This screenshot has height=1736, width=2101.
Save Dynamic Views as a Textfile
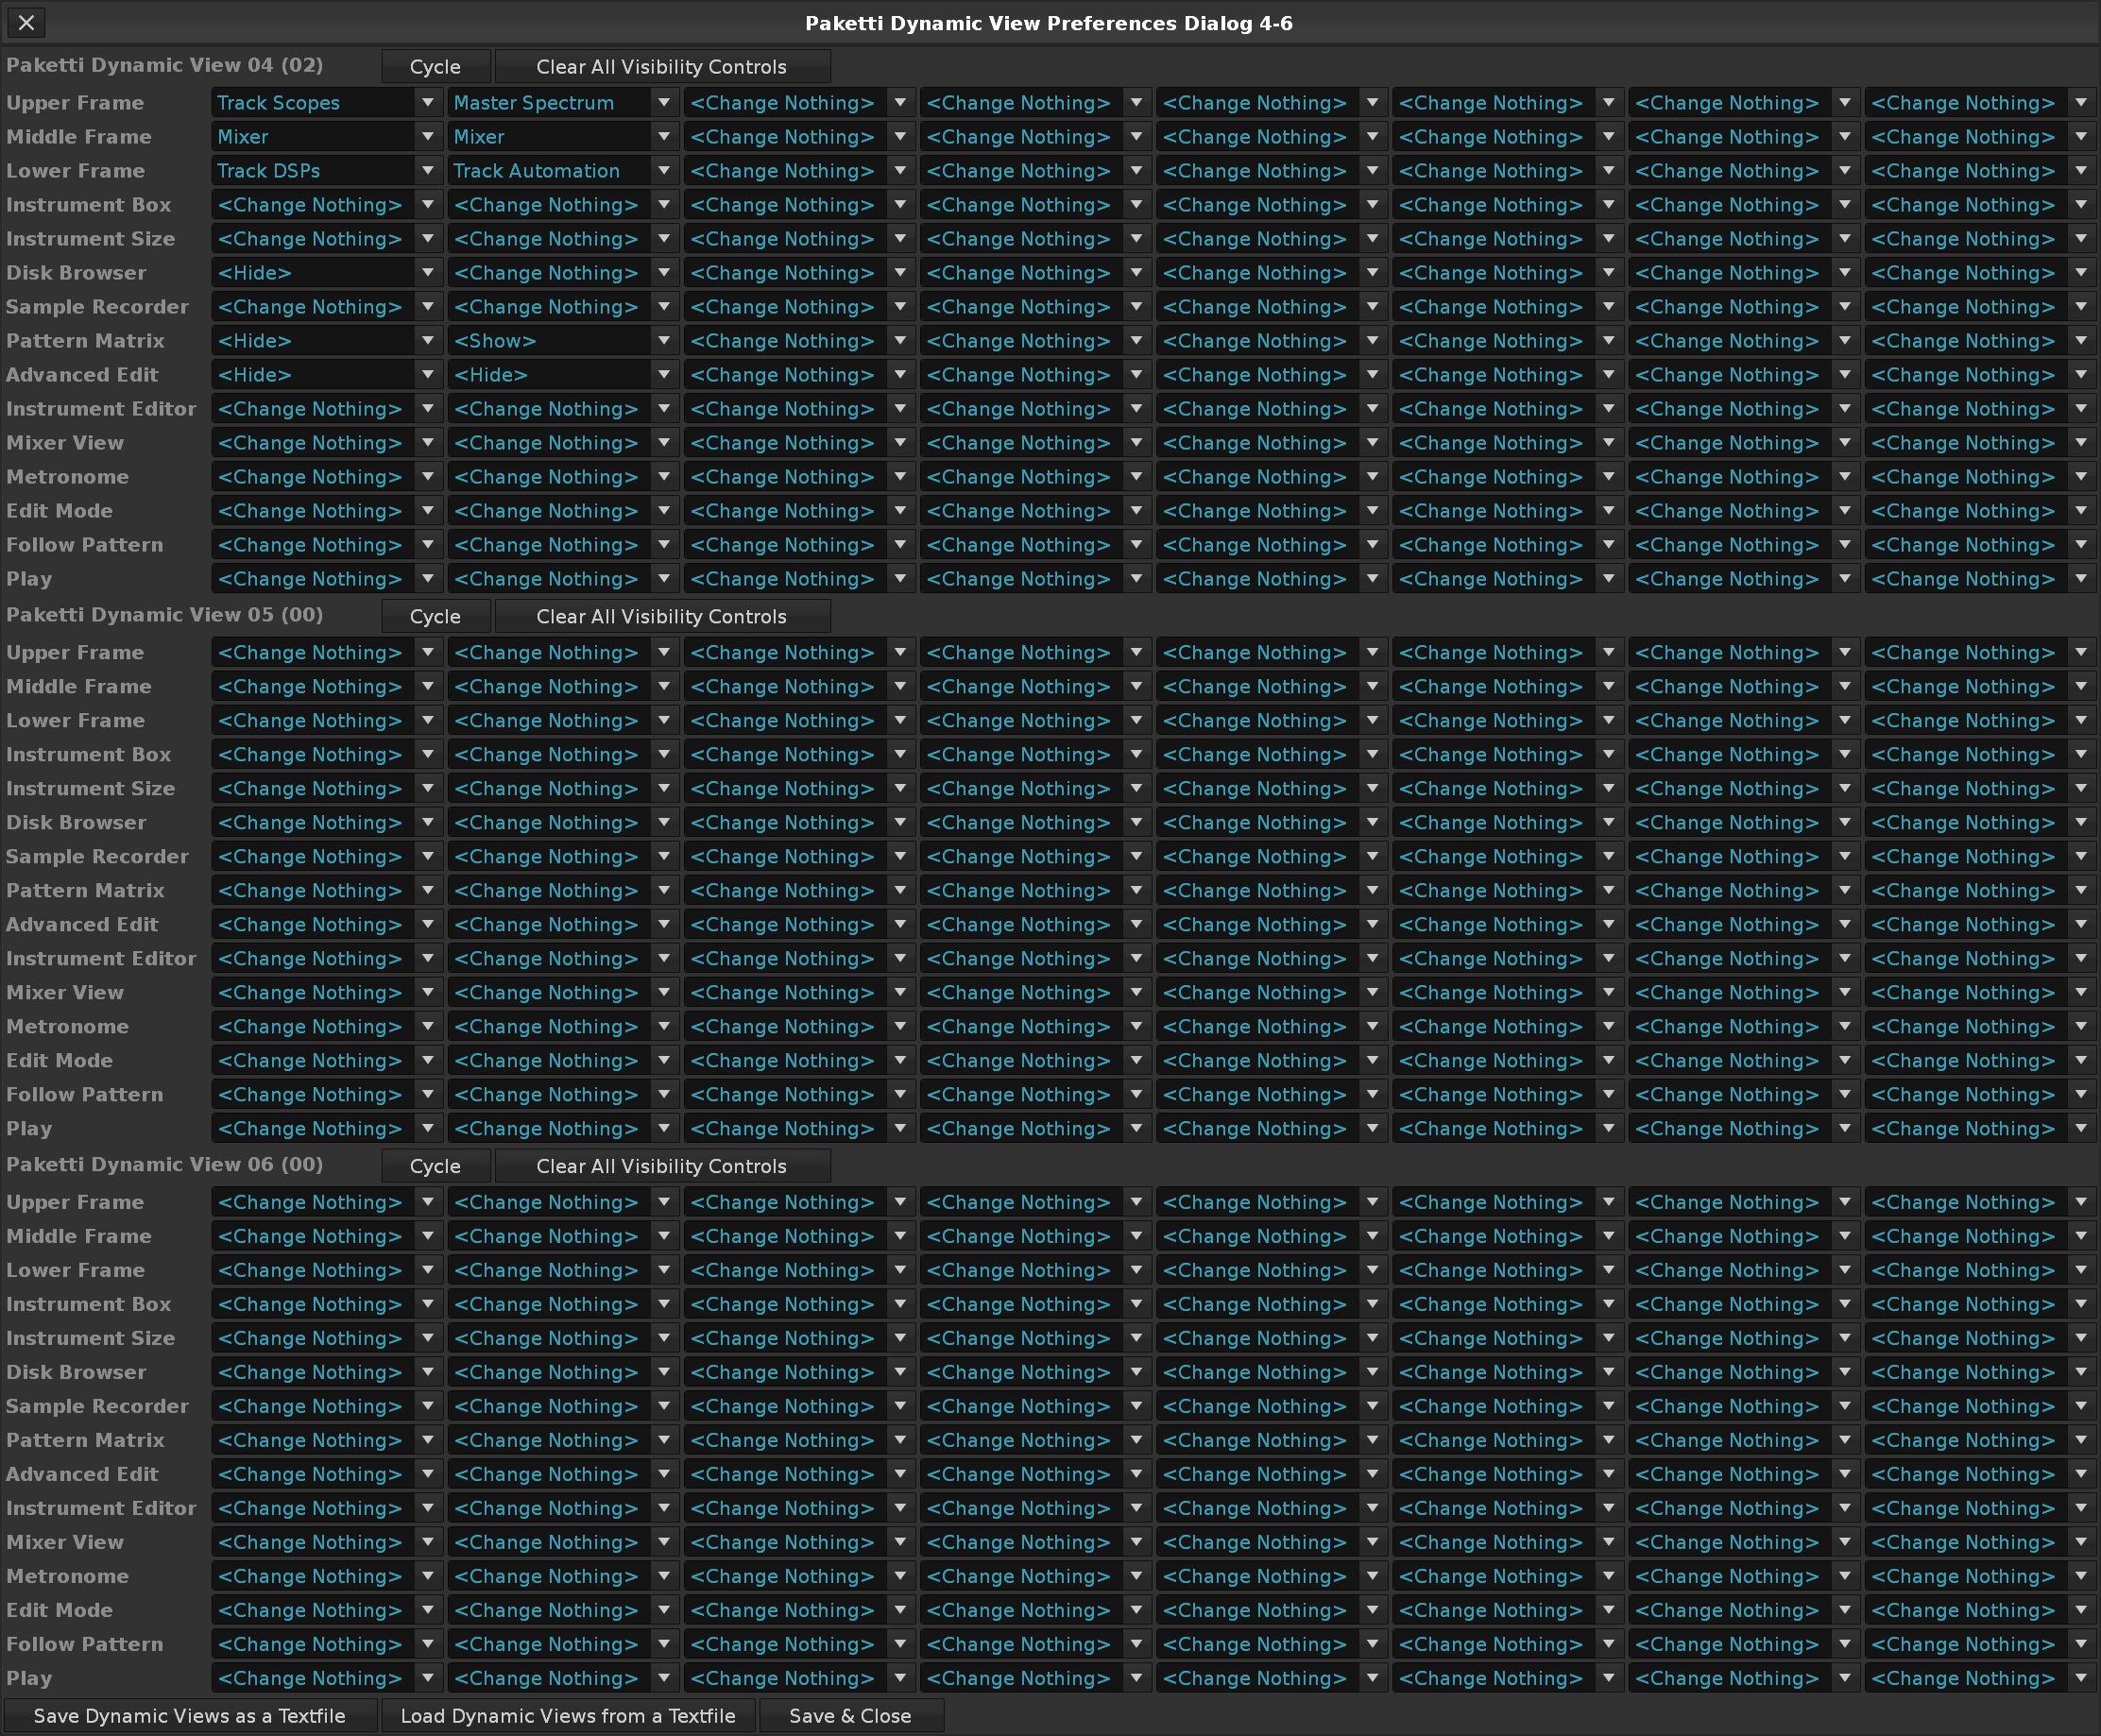coord(190,1716)
